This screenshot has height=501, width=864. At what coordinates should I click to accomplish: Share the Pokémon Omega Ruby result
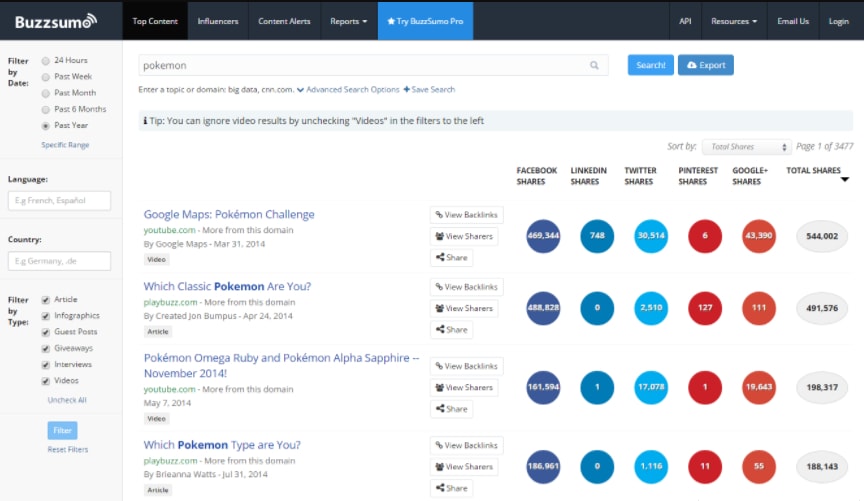(451, 409)
